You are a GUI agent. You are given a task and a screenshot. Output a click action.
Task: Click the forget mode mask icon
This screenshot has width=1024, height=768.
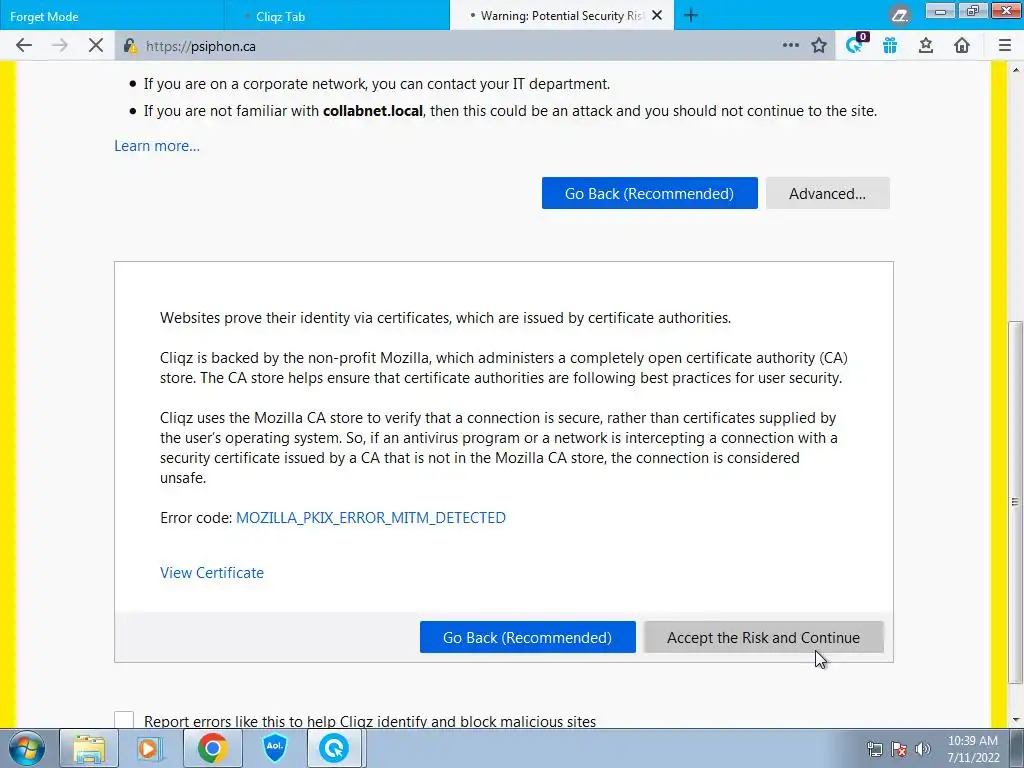pos(901,14)
